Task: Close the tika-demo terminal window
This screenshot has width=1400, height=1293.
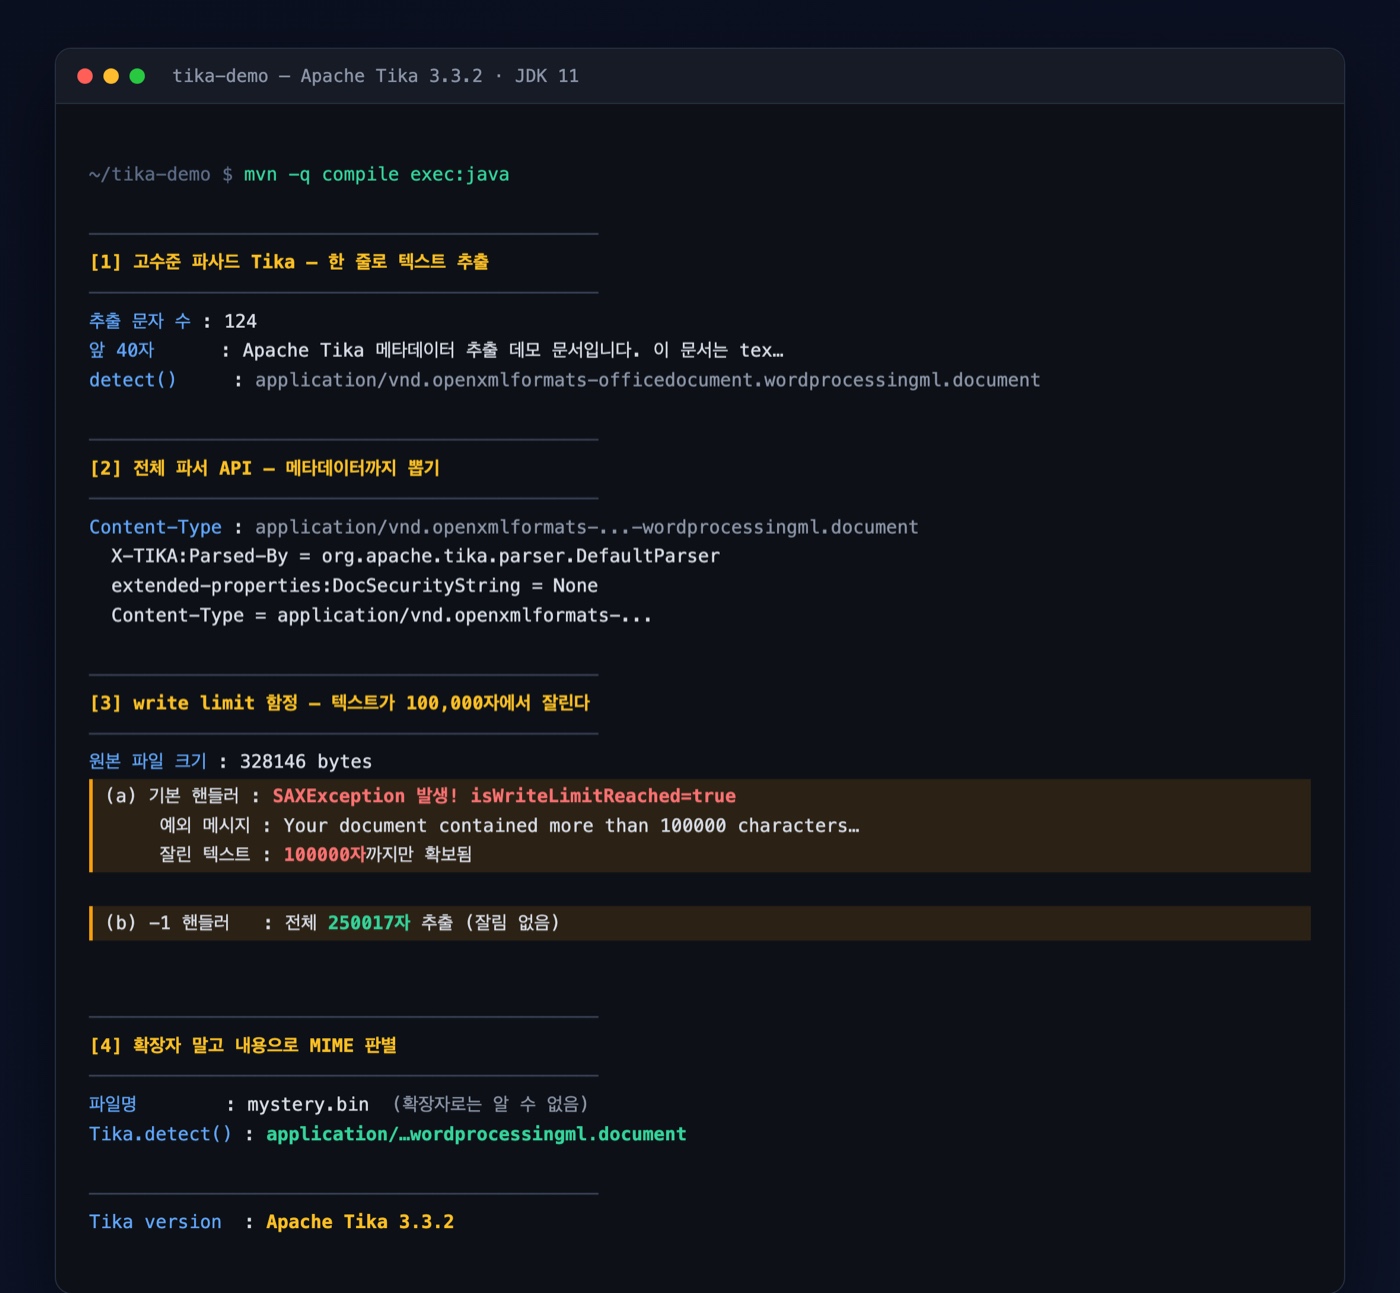Action: coord(85,76)
